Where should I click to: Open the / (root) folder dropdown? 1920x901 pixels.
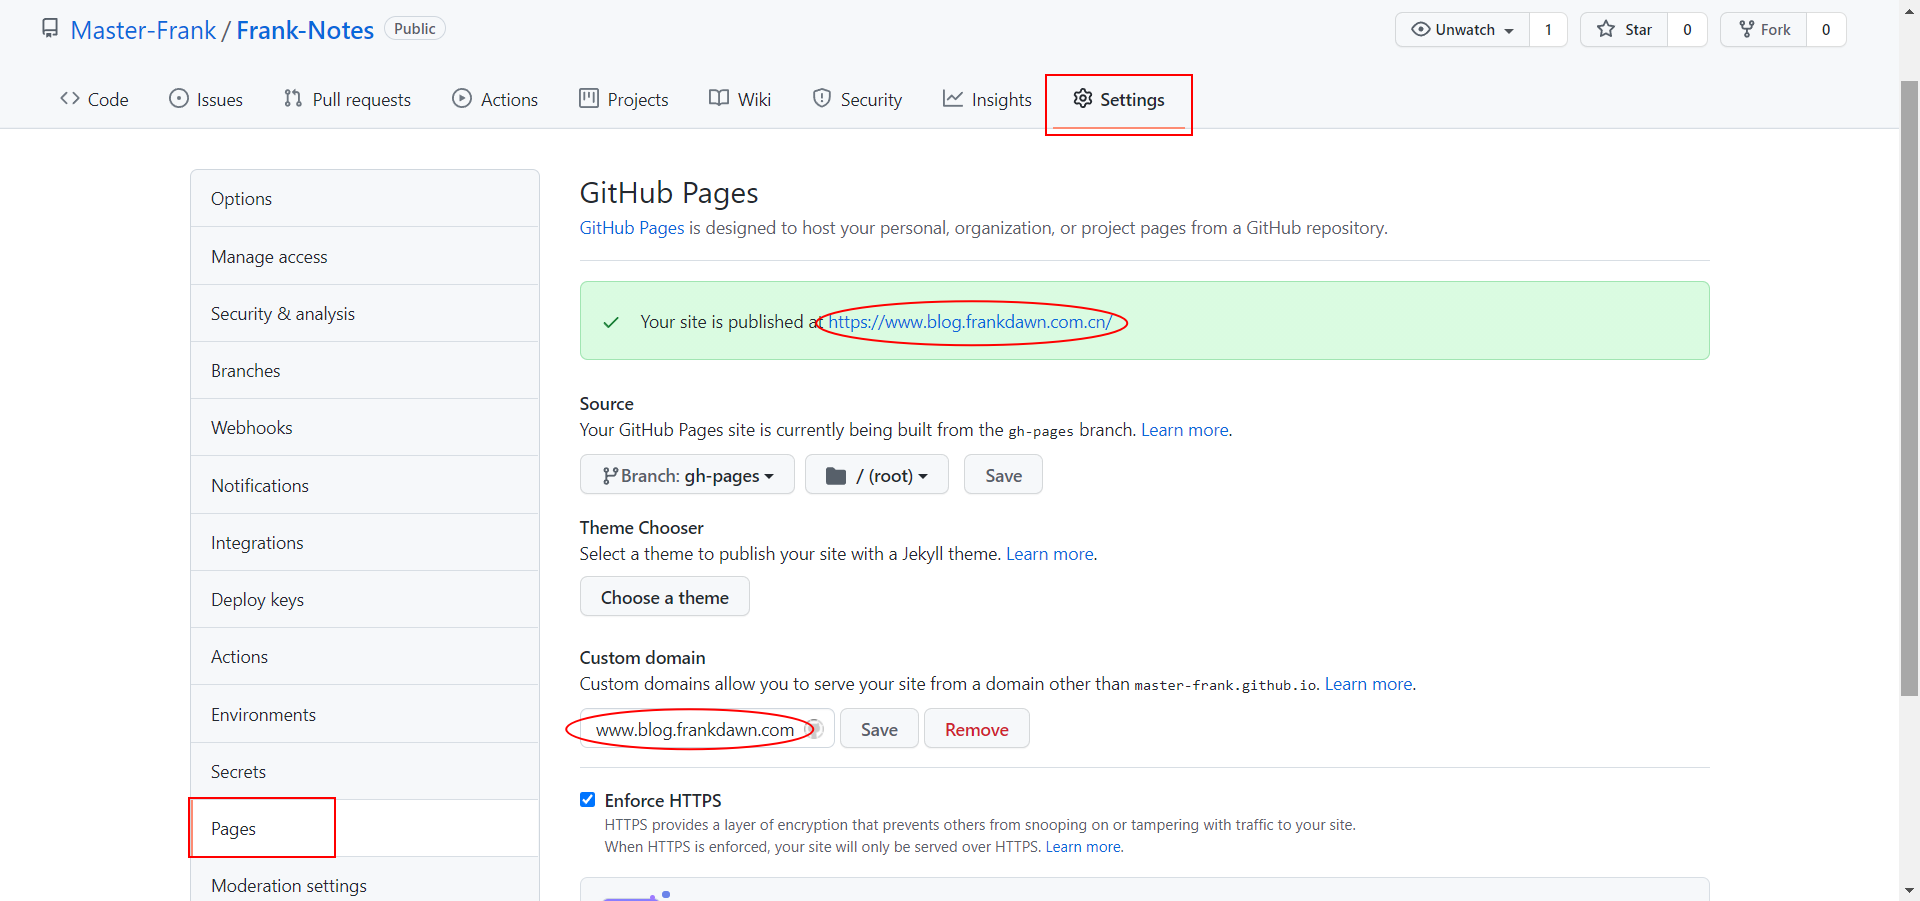[877, 475]
